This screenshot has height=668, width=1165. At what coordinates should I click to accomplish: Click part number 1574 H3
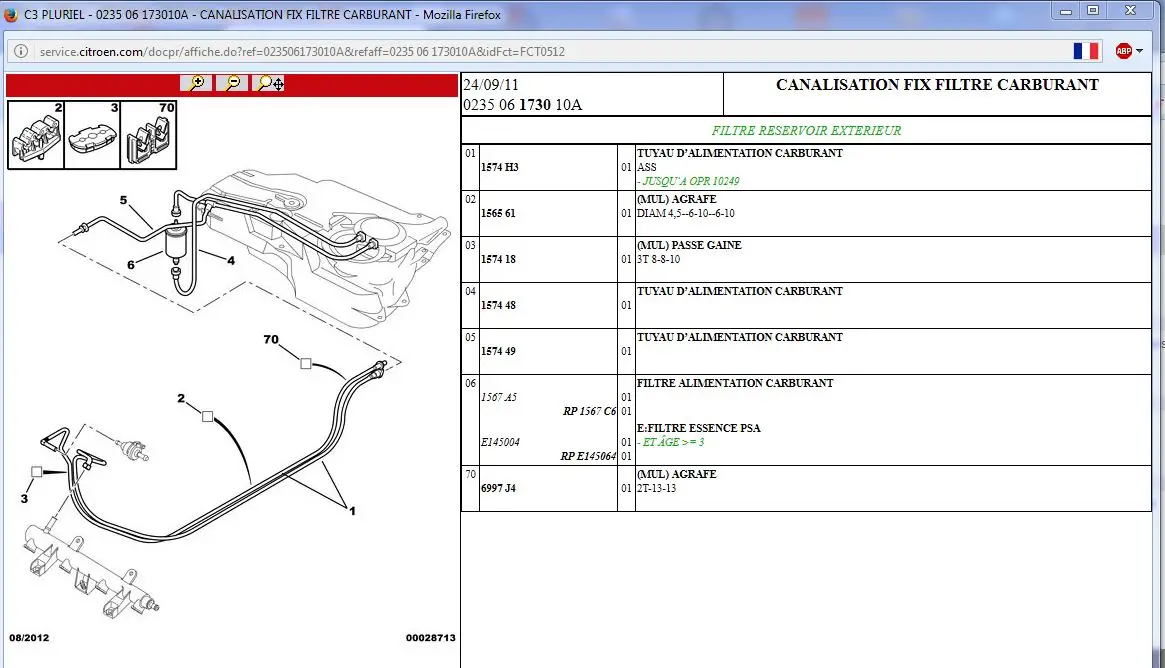500,168
